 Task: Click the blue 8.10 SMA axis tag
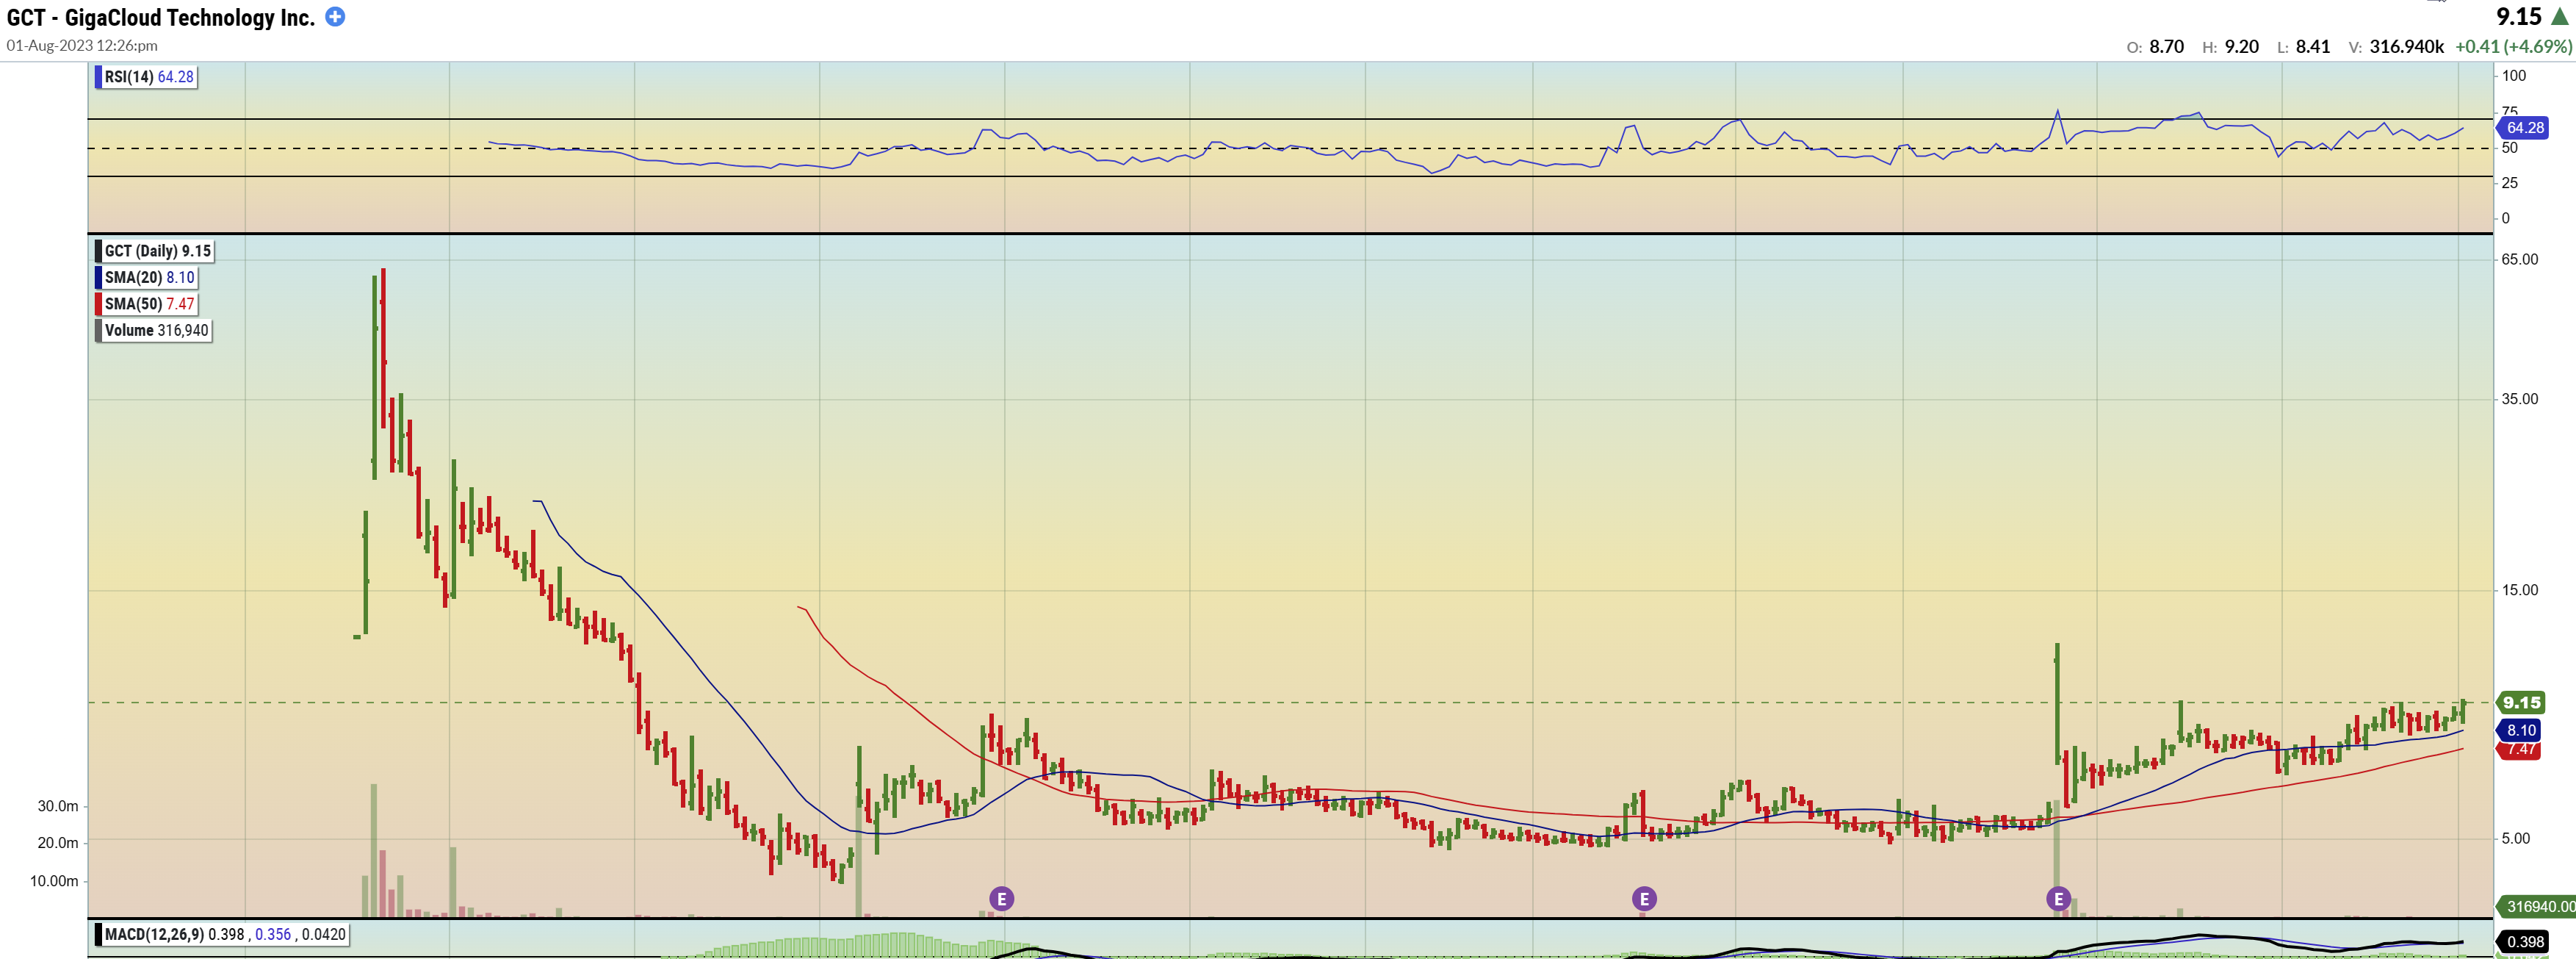coord(2521,730)
